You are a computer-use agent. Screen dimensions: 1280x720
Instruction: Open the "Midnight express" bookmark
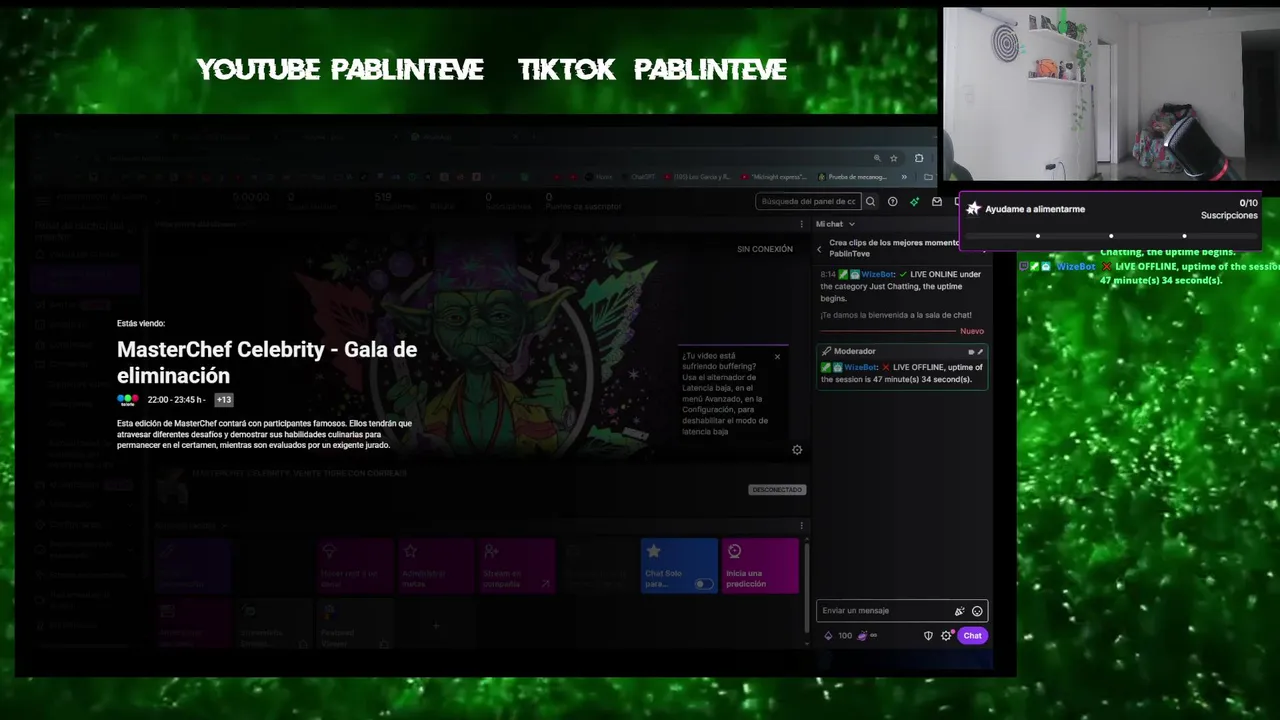click(774, 177)
